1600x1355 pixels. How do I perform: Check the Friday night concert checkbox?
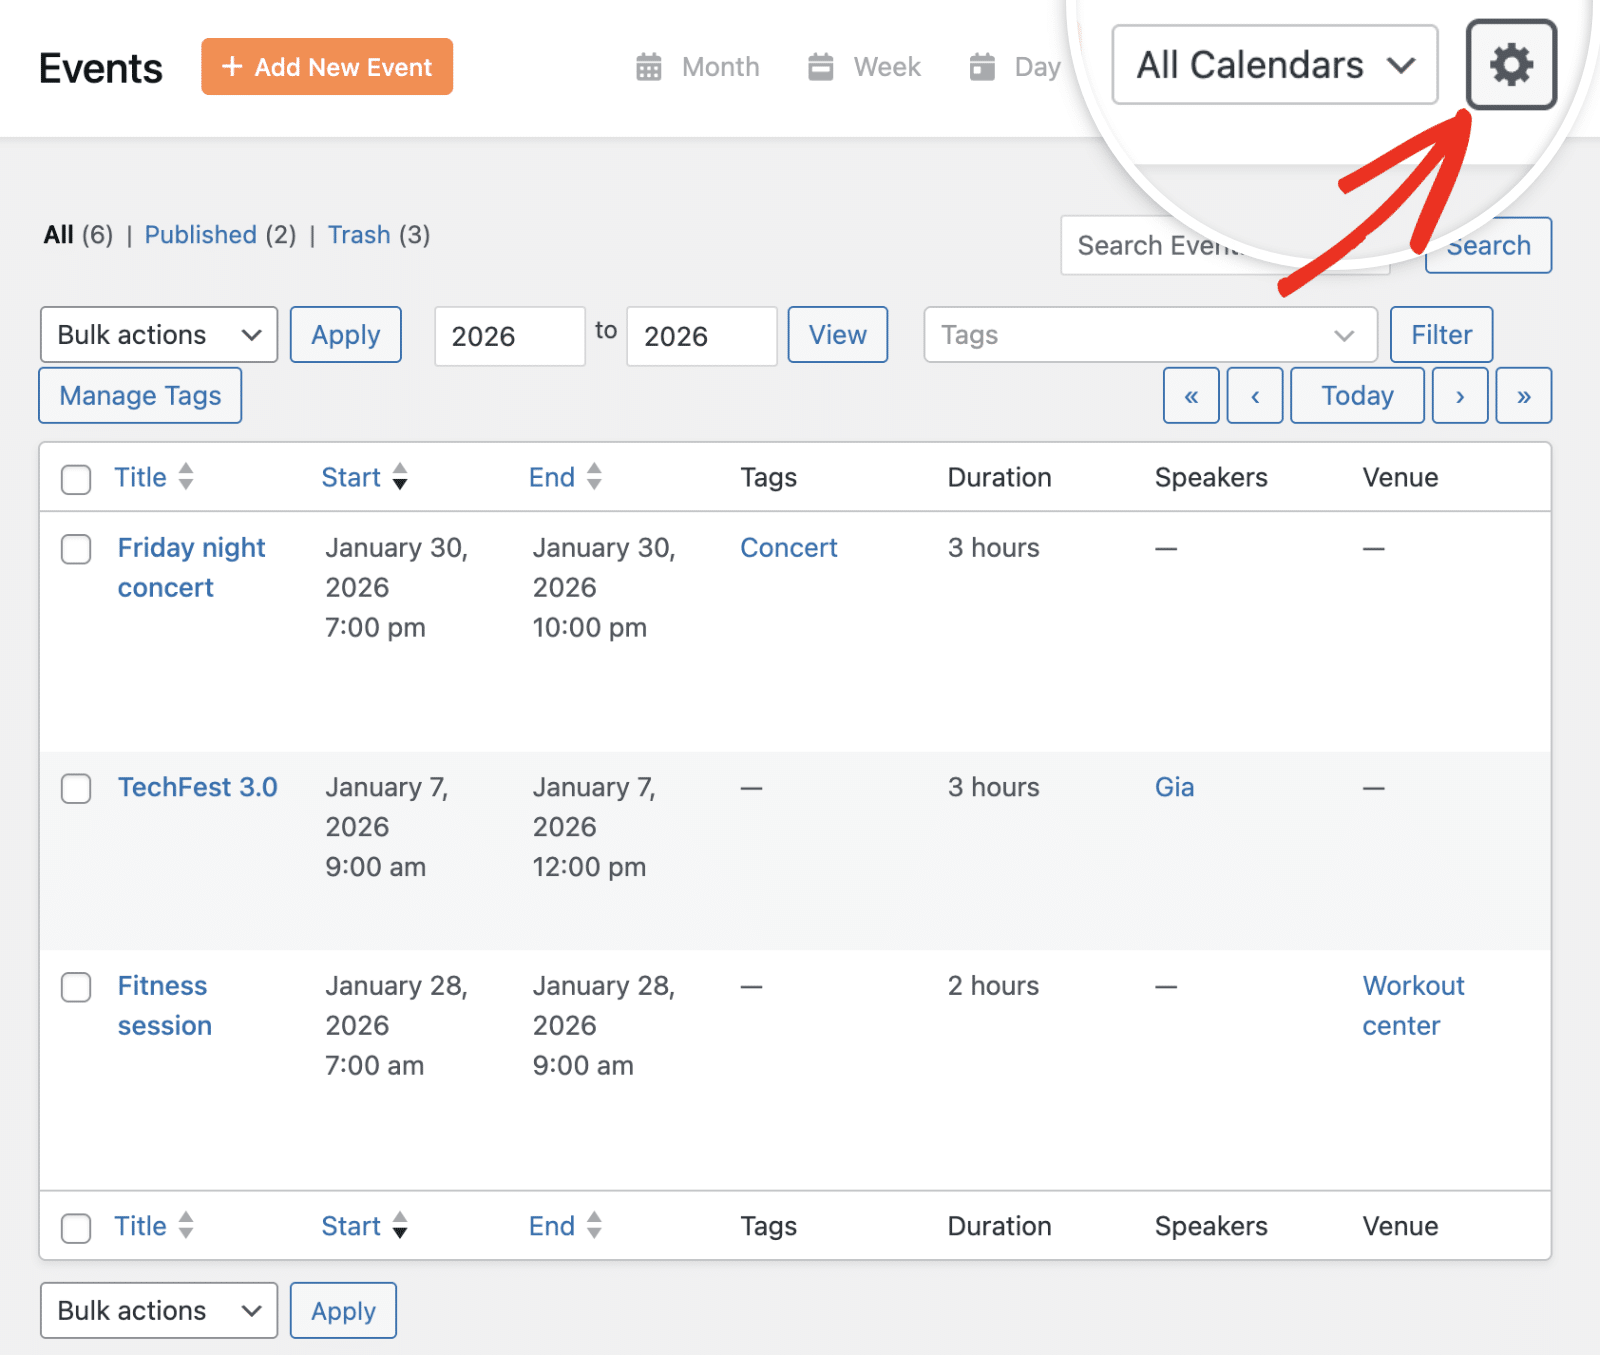click(76, 549)
